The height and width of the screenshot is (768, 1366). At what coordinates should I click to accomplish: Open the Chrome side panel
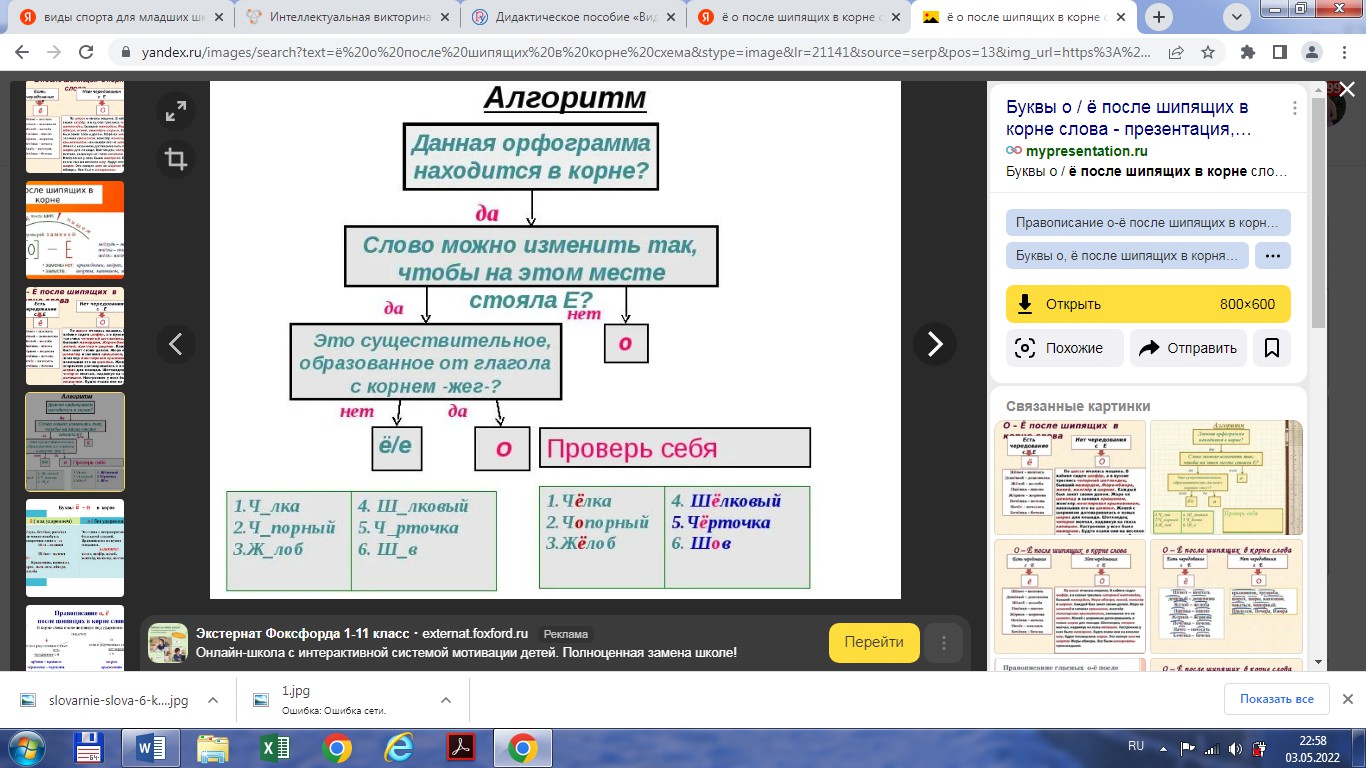(1279, 52)
